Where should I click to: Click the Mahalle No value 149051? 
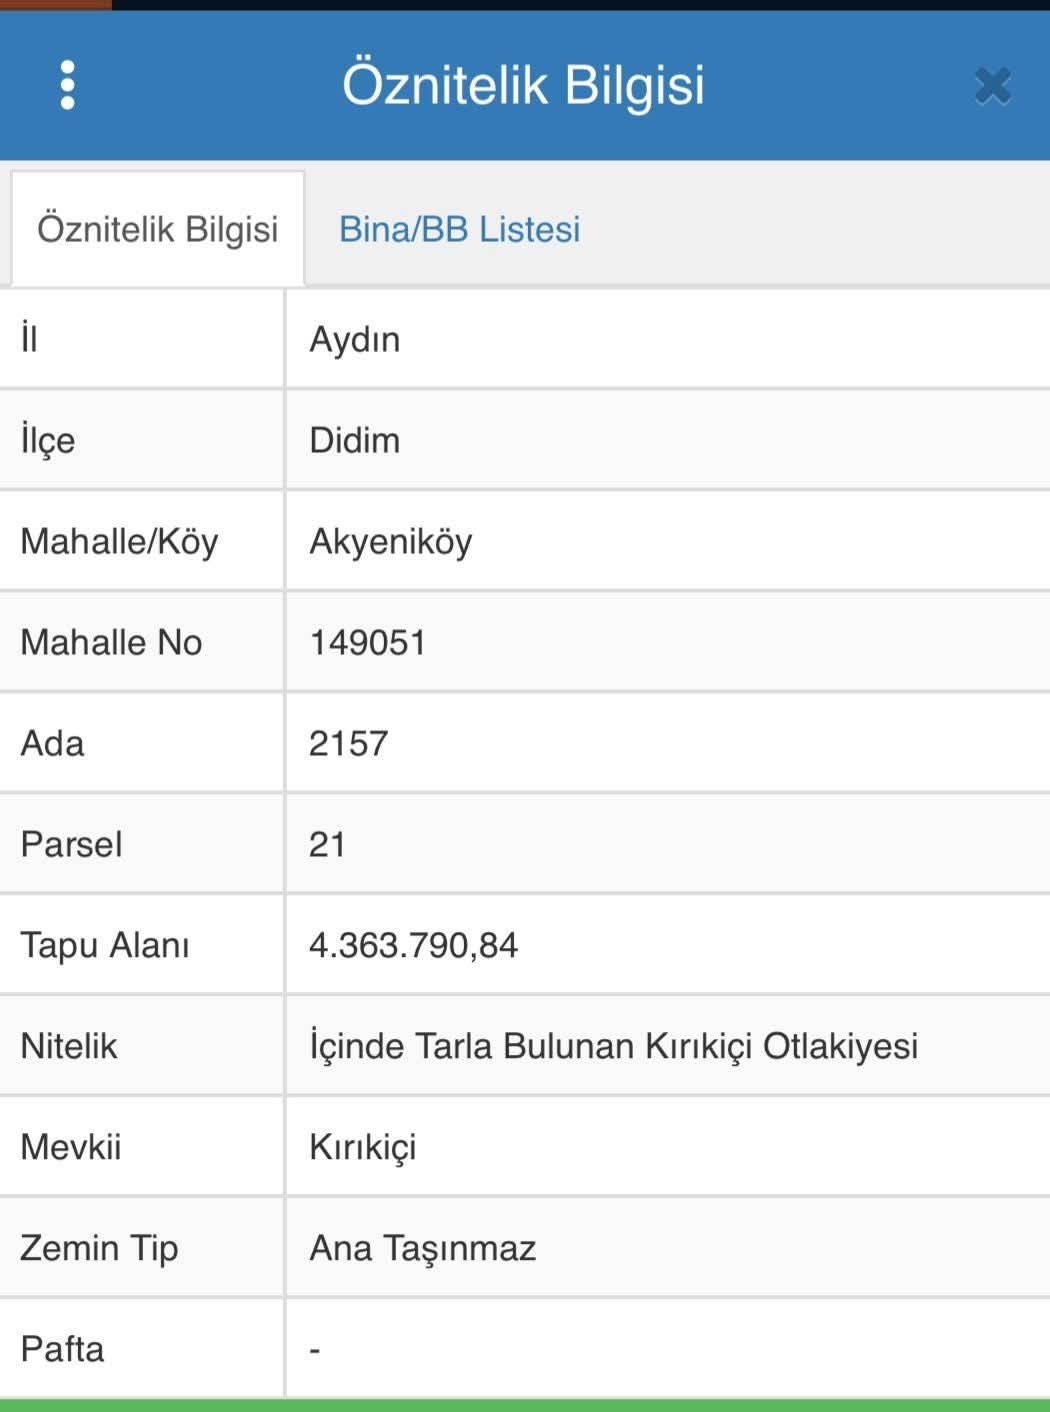(x=368, y=642)
